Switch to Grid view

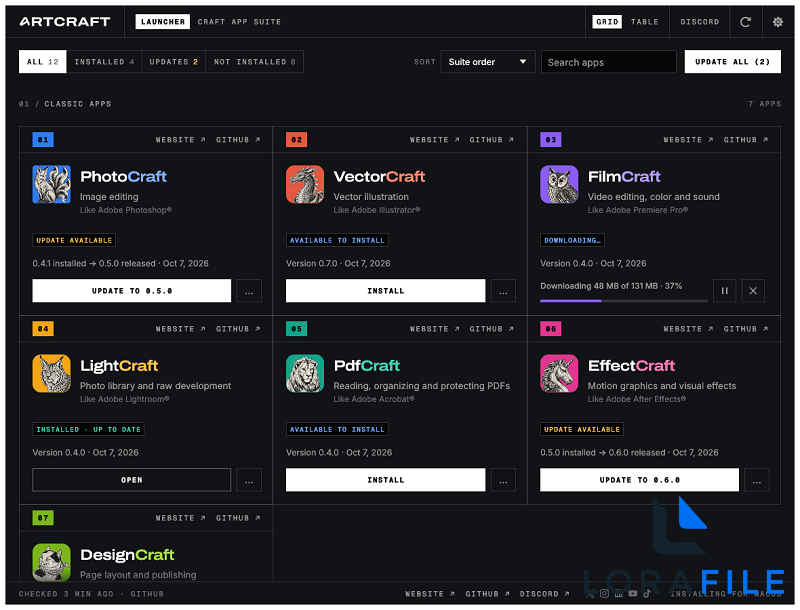(607, 22)
